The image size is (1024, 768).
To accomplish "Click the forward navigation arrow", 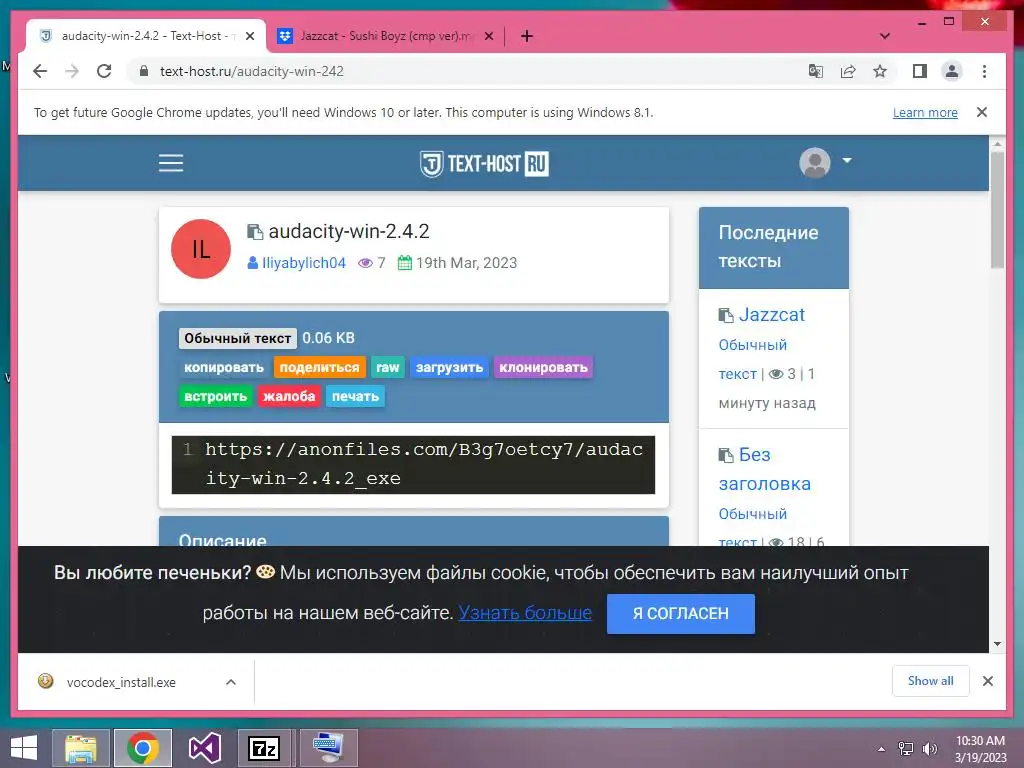I will point(72,71).
